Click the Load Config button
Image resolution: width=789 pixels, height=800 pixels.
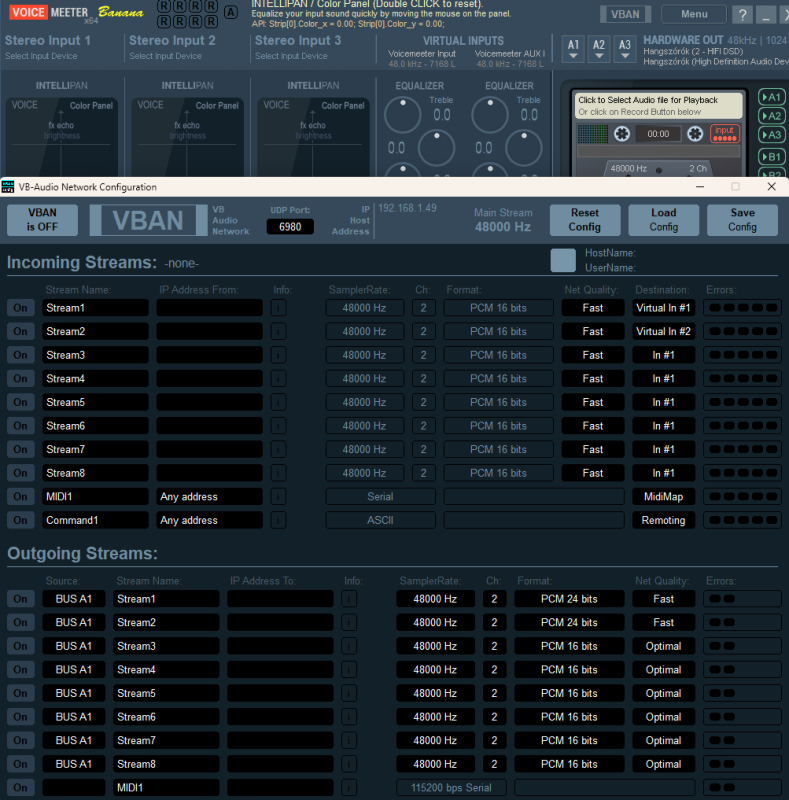663,220
